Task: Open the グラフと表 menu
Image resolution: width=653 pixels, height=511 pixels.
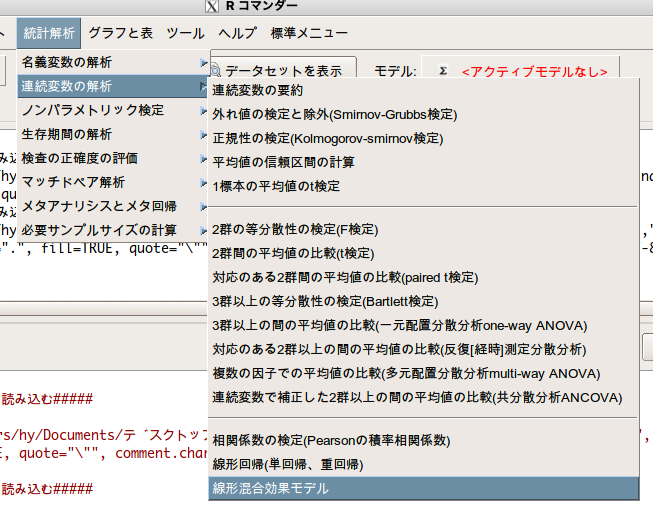Action: [x=120, y=33]
